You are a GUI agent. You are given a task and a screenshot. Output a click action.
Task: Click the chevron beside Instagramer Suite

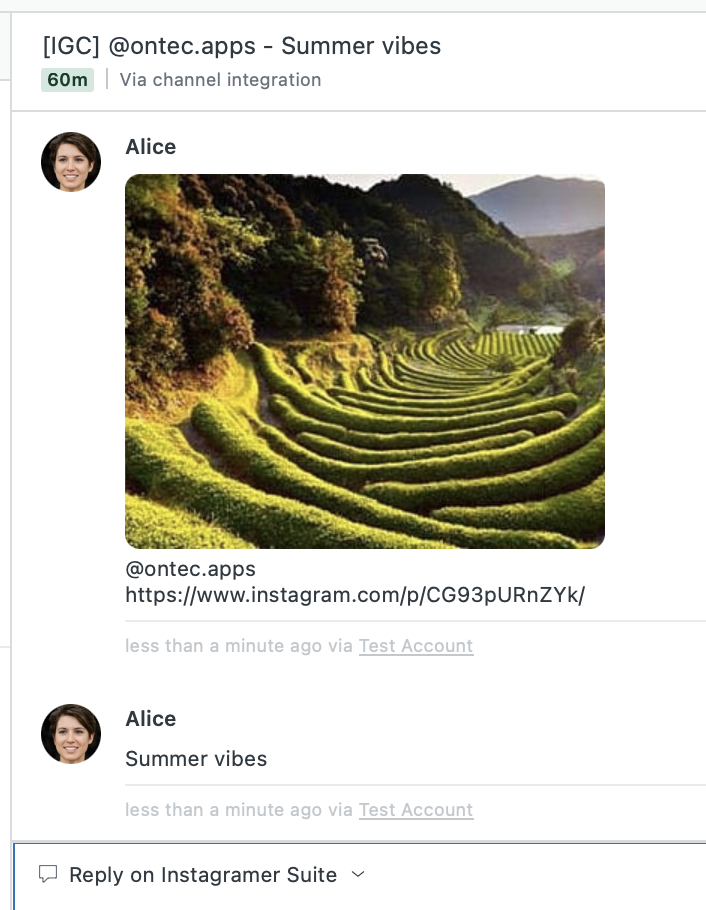[357, 875]
